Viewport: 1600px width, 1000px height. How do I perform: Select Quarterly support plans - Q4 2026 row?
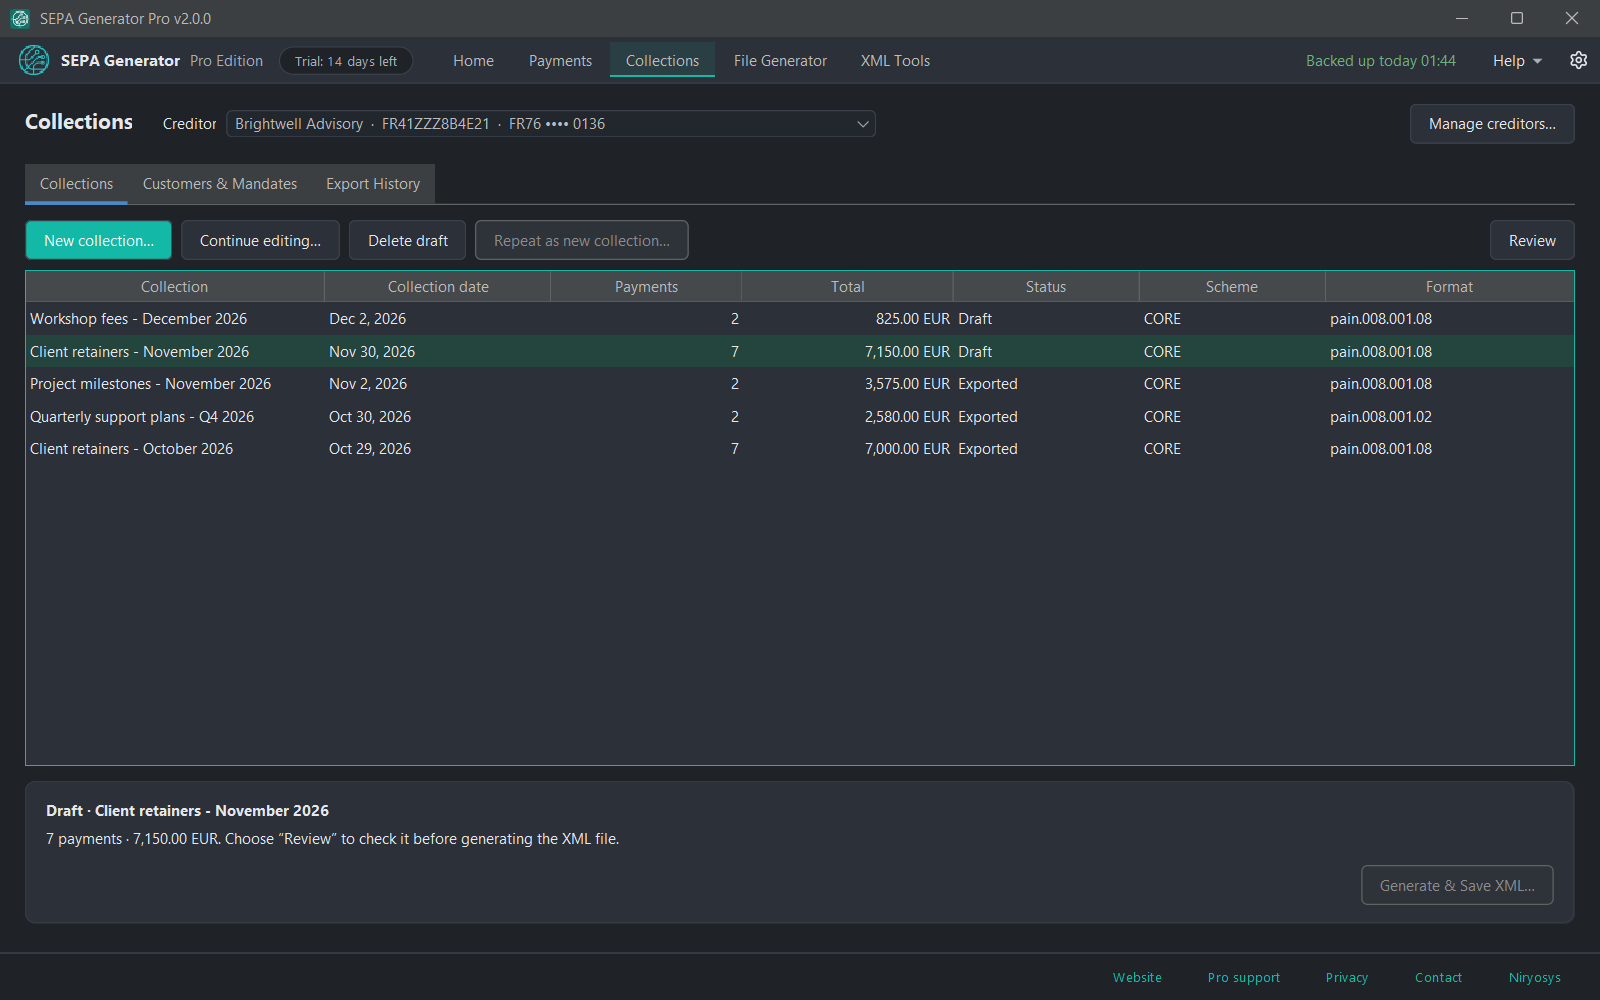click(800, 416)
